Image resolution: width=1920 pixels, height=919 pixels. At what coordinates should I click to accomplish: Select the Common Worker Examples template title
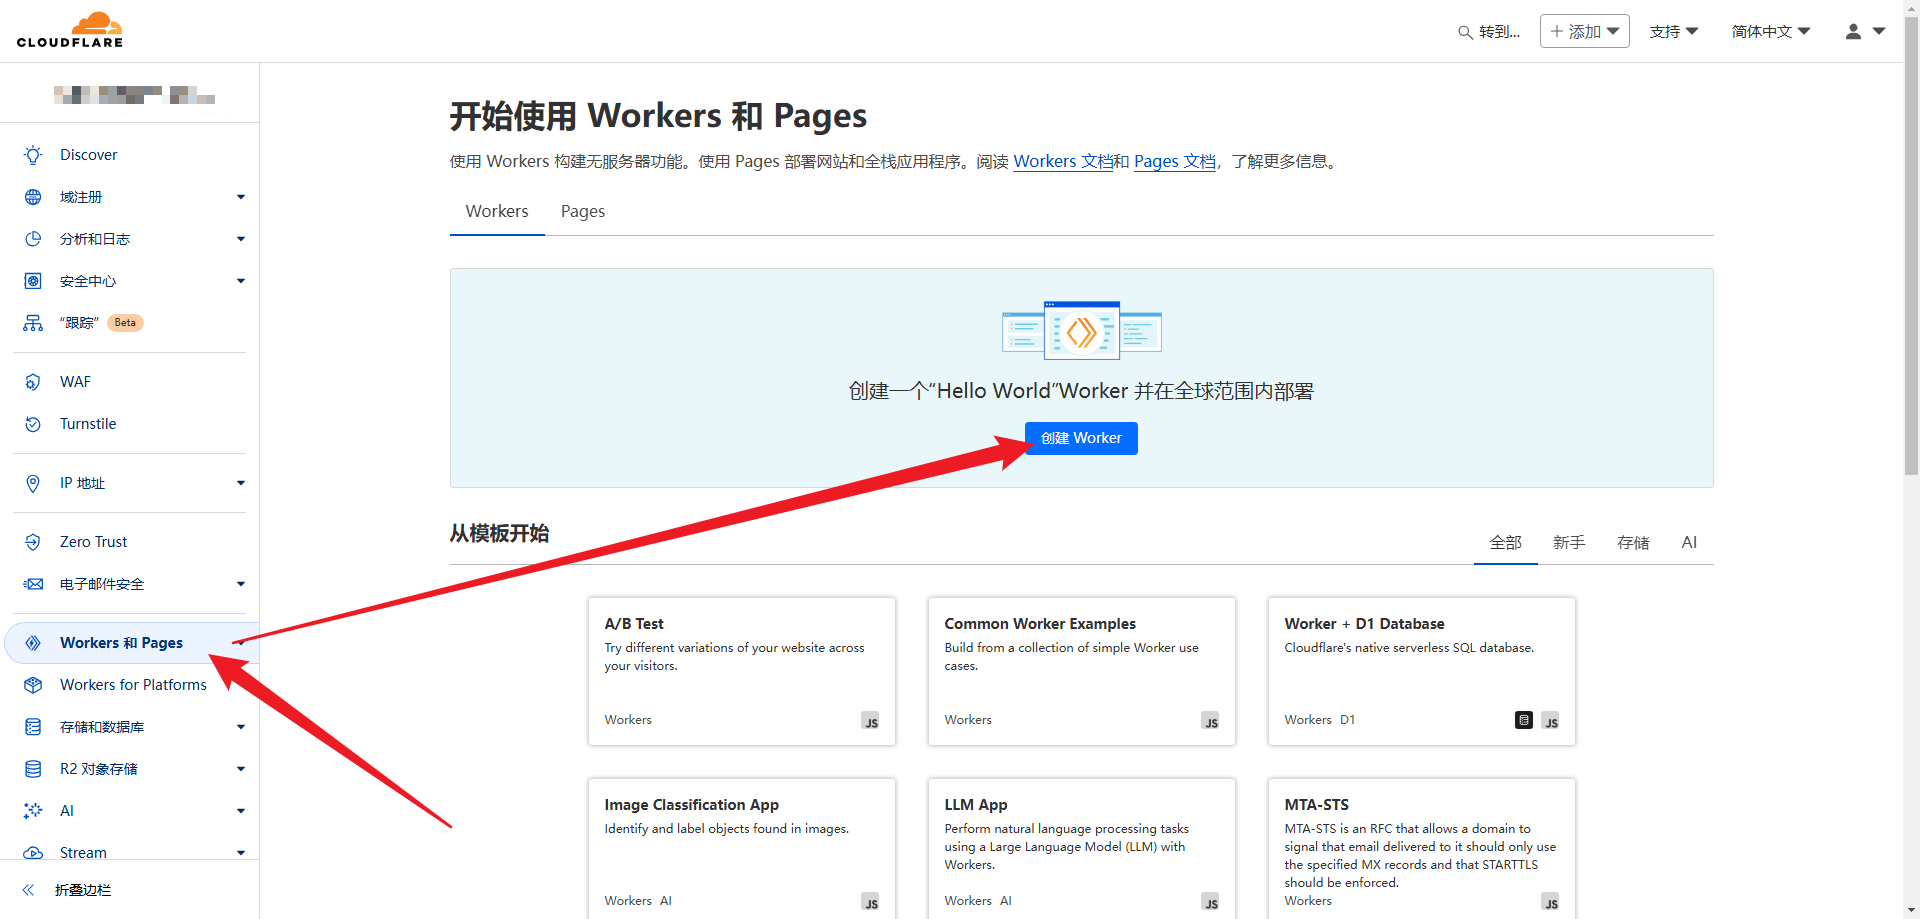click(1040, 624)
